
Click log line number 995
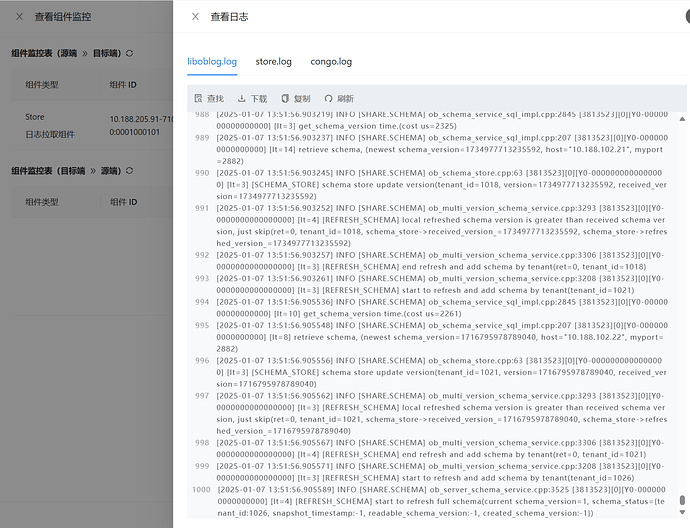point(202,326)
